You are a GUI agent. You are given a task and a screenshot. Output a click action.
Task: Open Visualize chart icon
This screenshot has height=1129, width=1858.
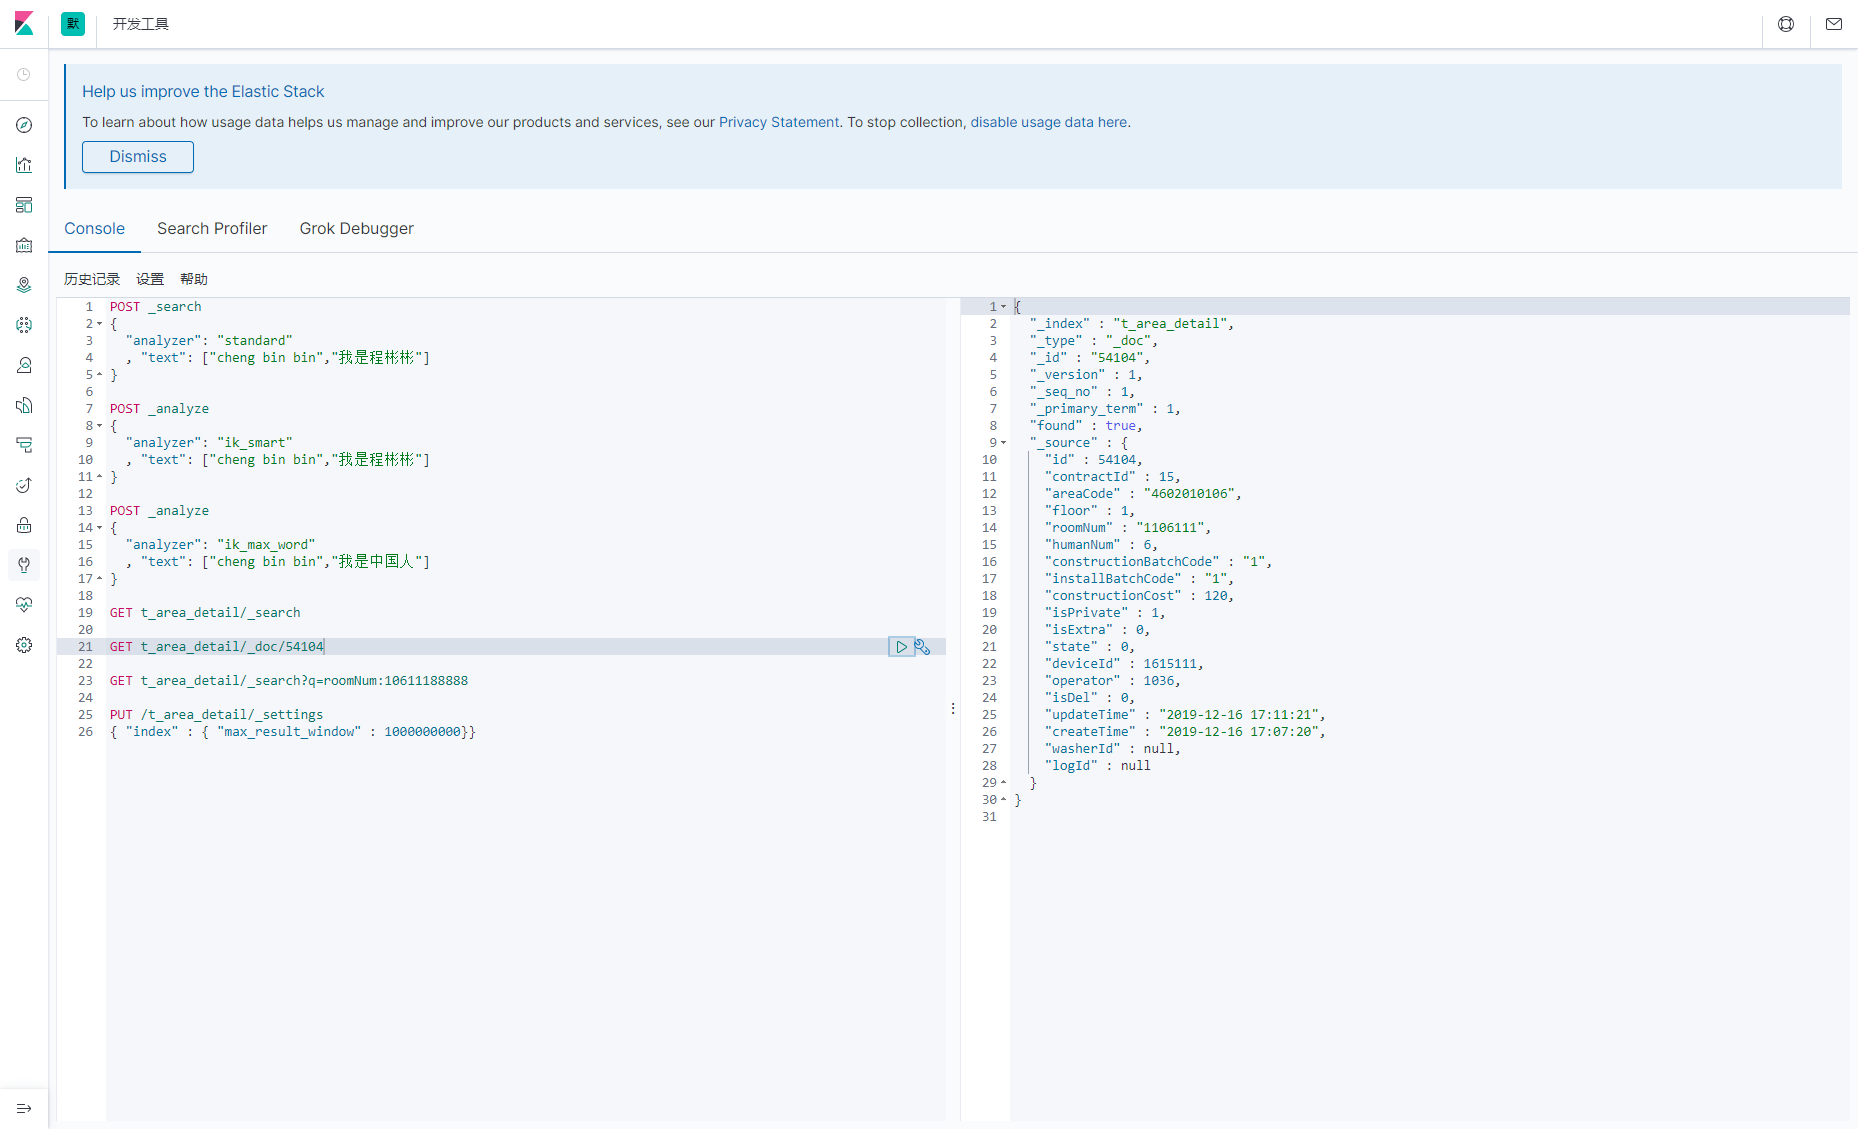click(x=24, y=165)
